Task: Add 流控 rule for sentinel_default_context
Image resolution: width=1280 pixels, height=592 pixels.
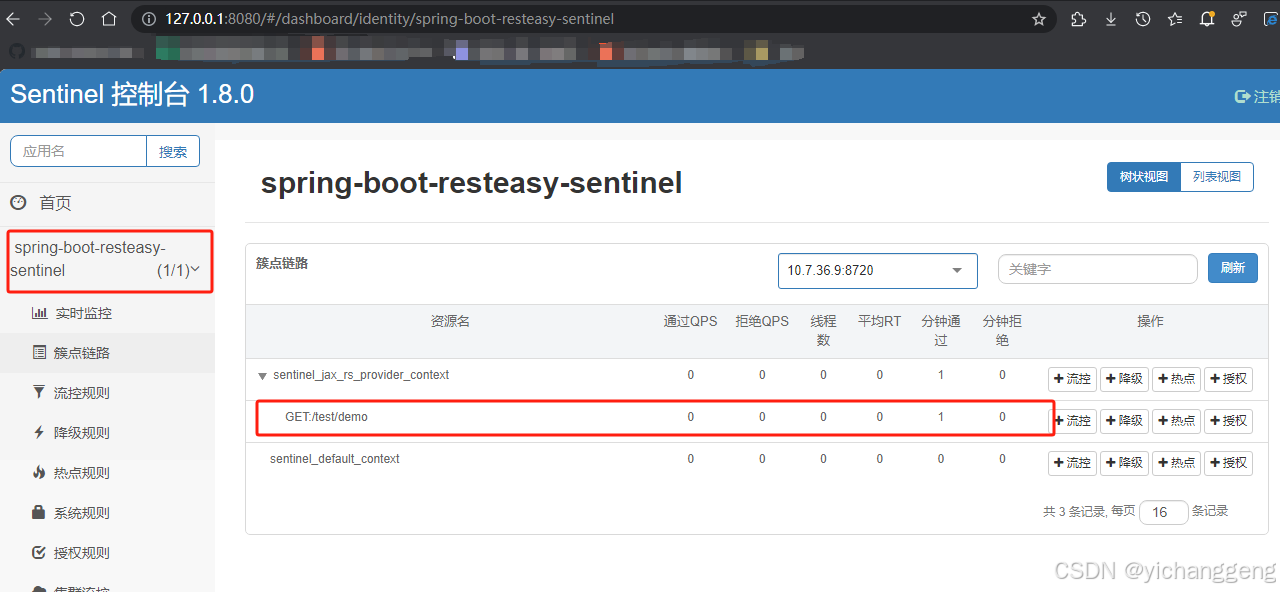Action: point(1072,463)
